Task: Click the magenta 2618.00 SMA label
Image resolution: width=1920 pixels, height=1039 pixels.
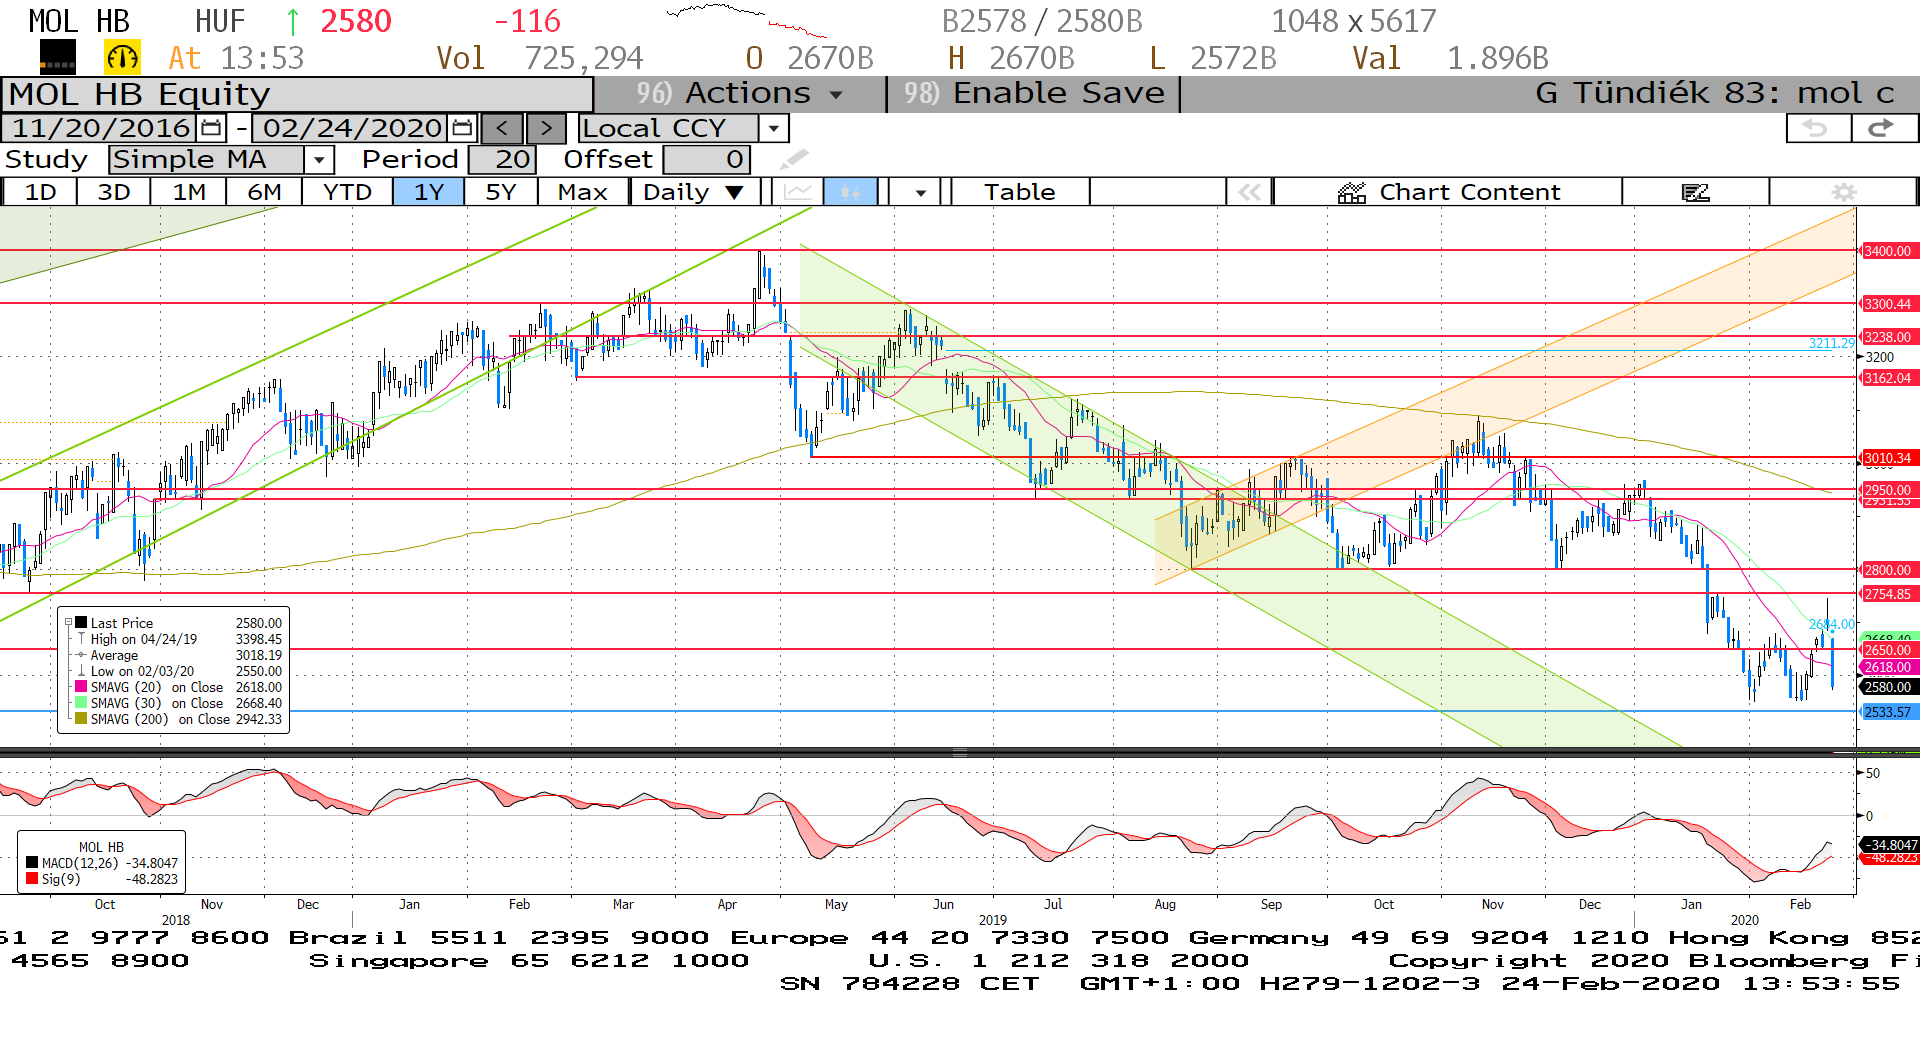Action: pyautogui.click(x=1888, y=667)
